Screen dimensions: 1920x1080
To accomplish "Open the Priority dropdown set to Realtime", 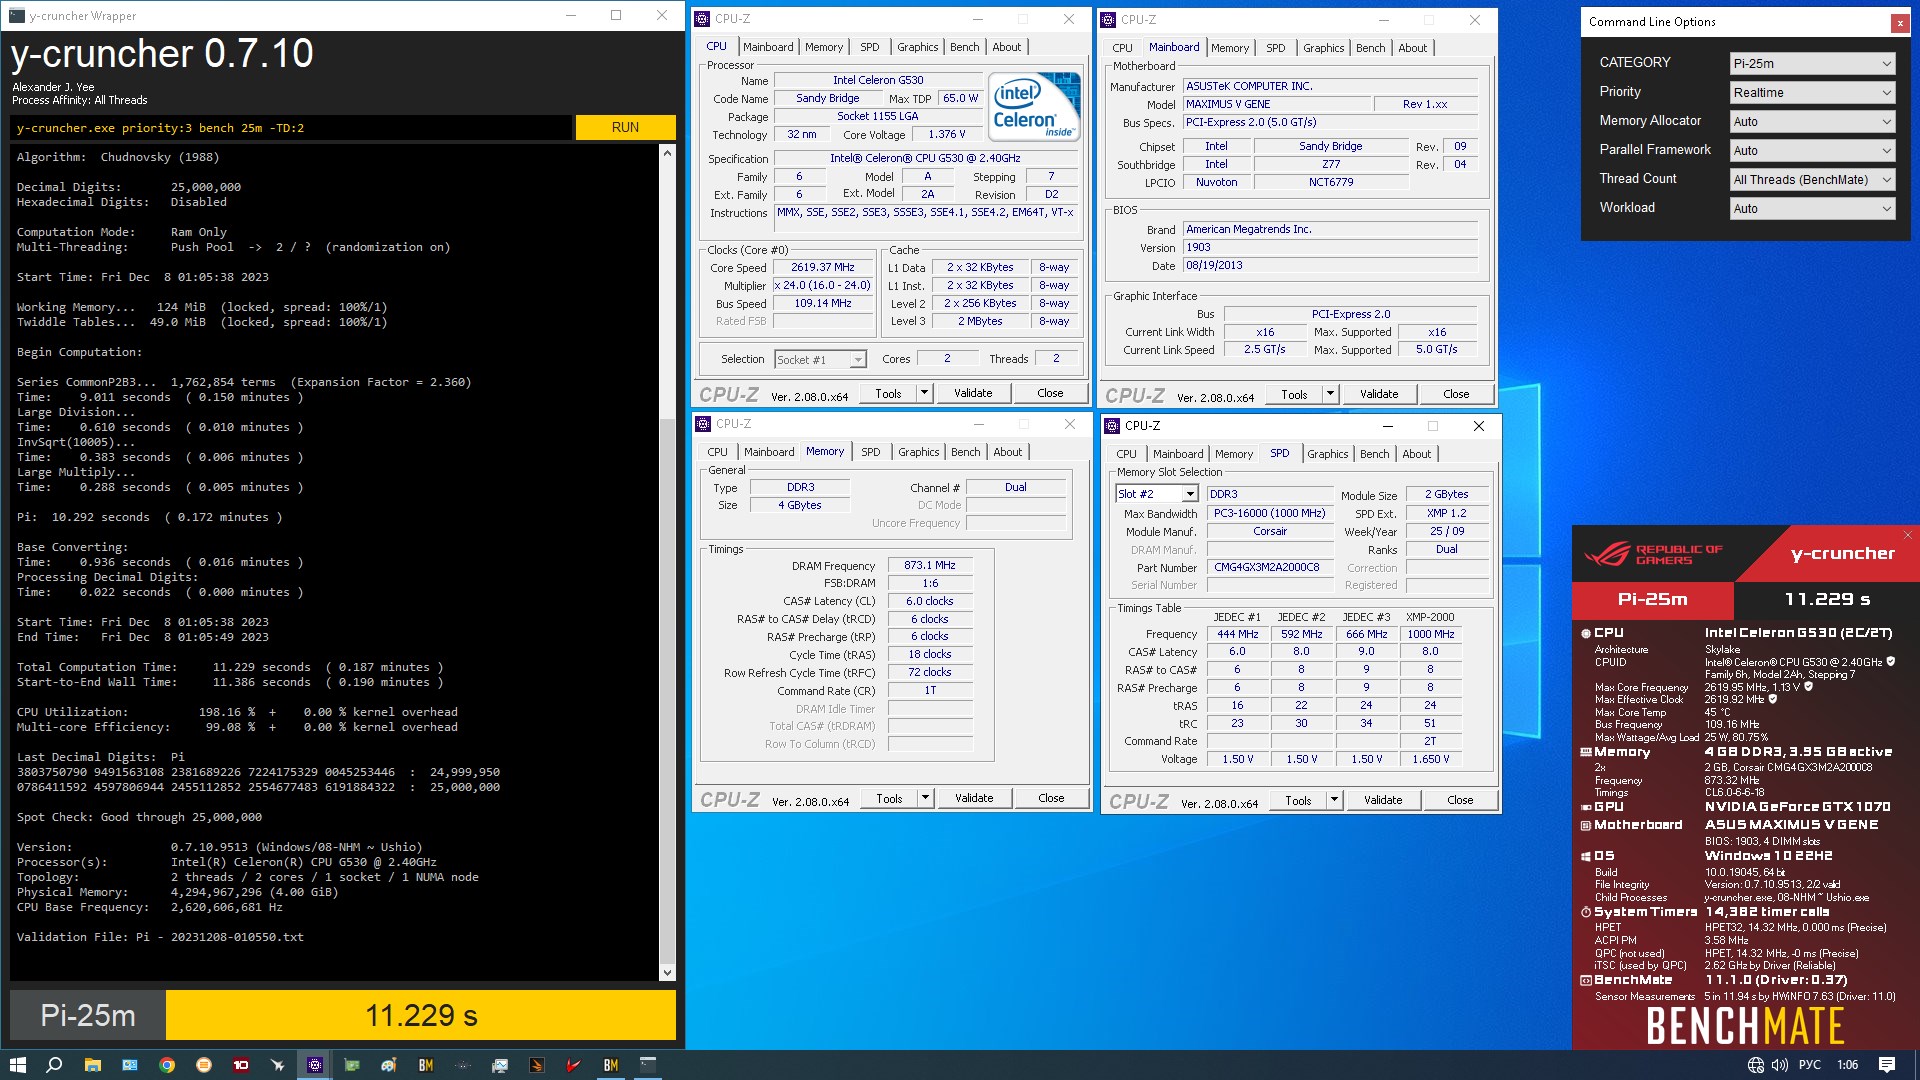I will click(1812, 92).
